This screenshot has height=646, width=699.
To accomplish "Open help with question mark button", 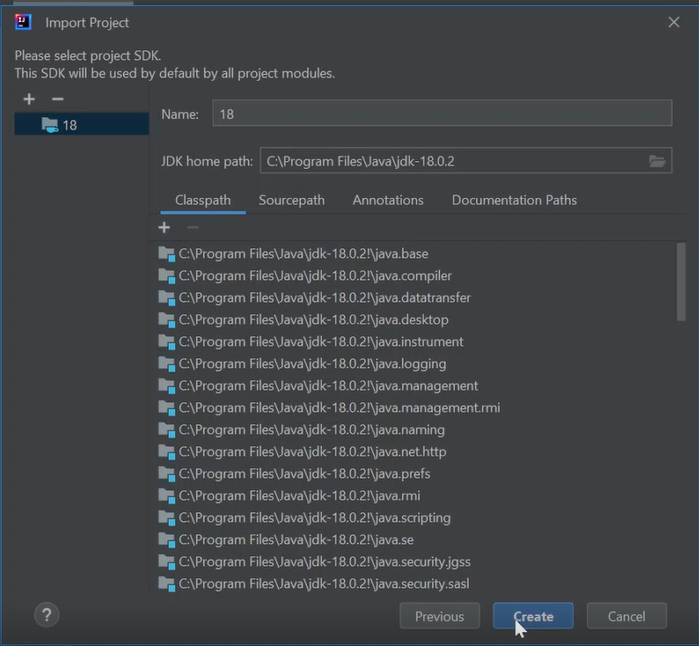I will 46,615.
